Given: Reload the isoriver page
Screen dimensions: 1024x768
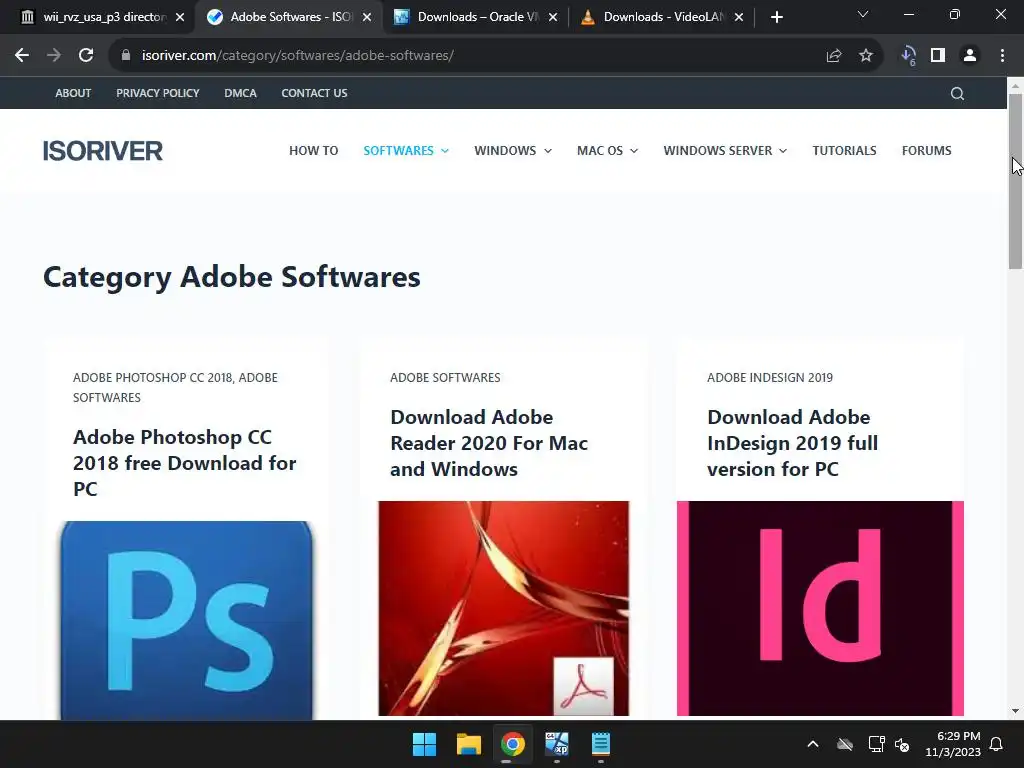Looking at the screenshot, I should [86, 56].
